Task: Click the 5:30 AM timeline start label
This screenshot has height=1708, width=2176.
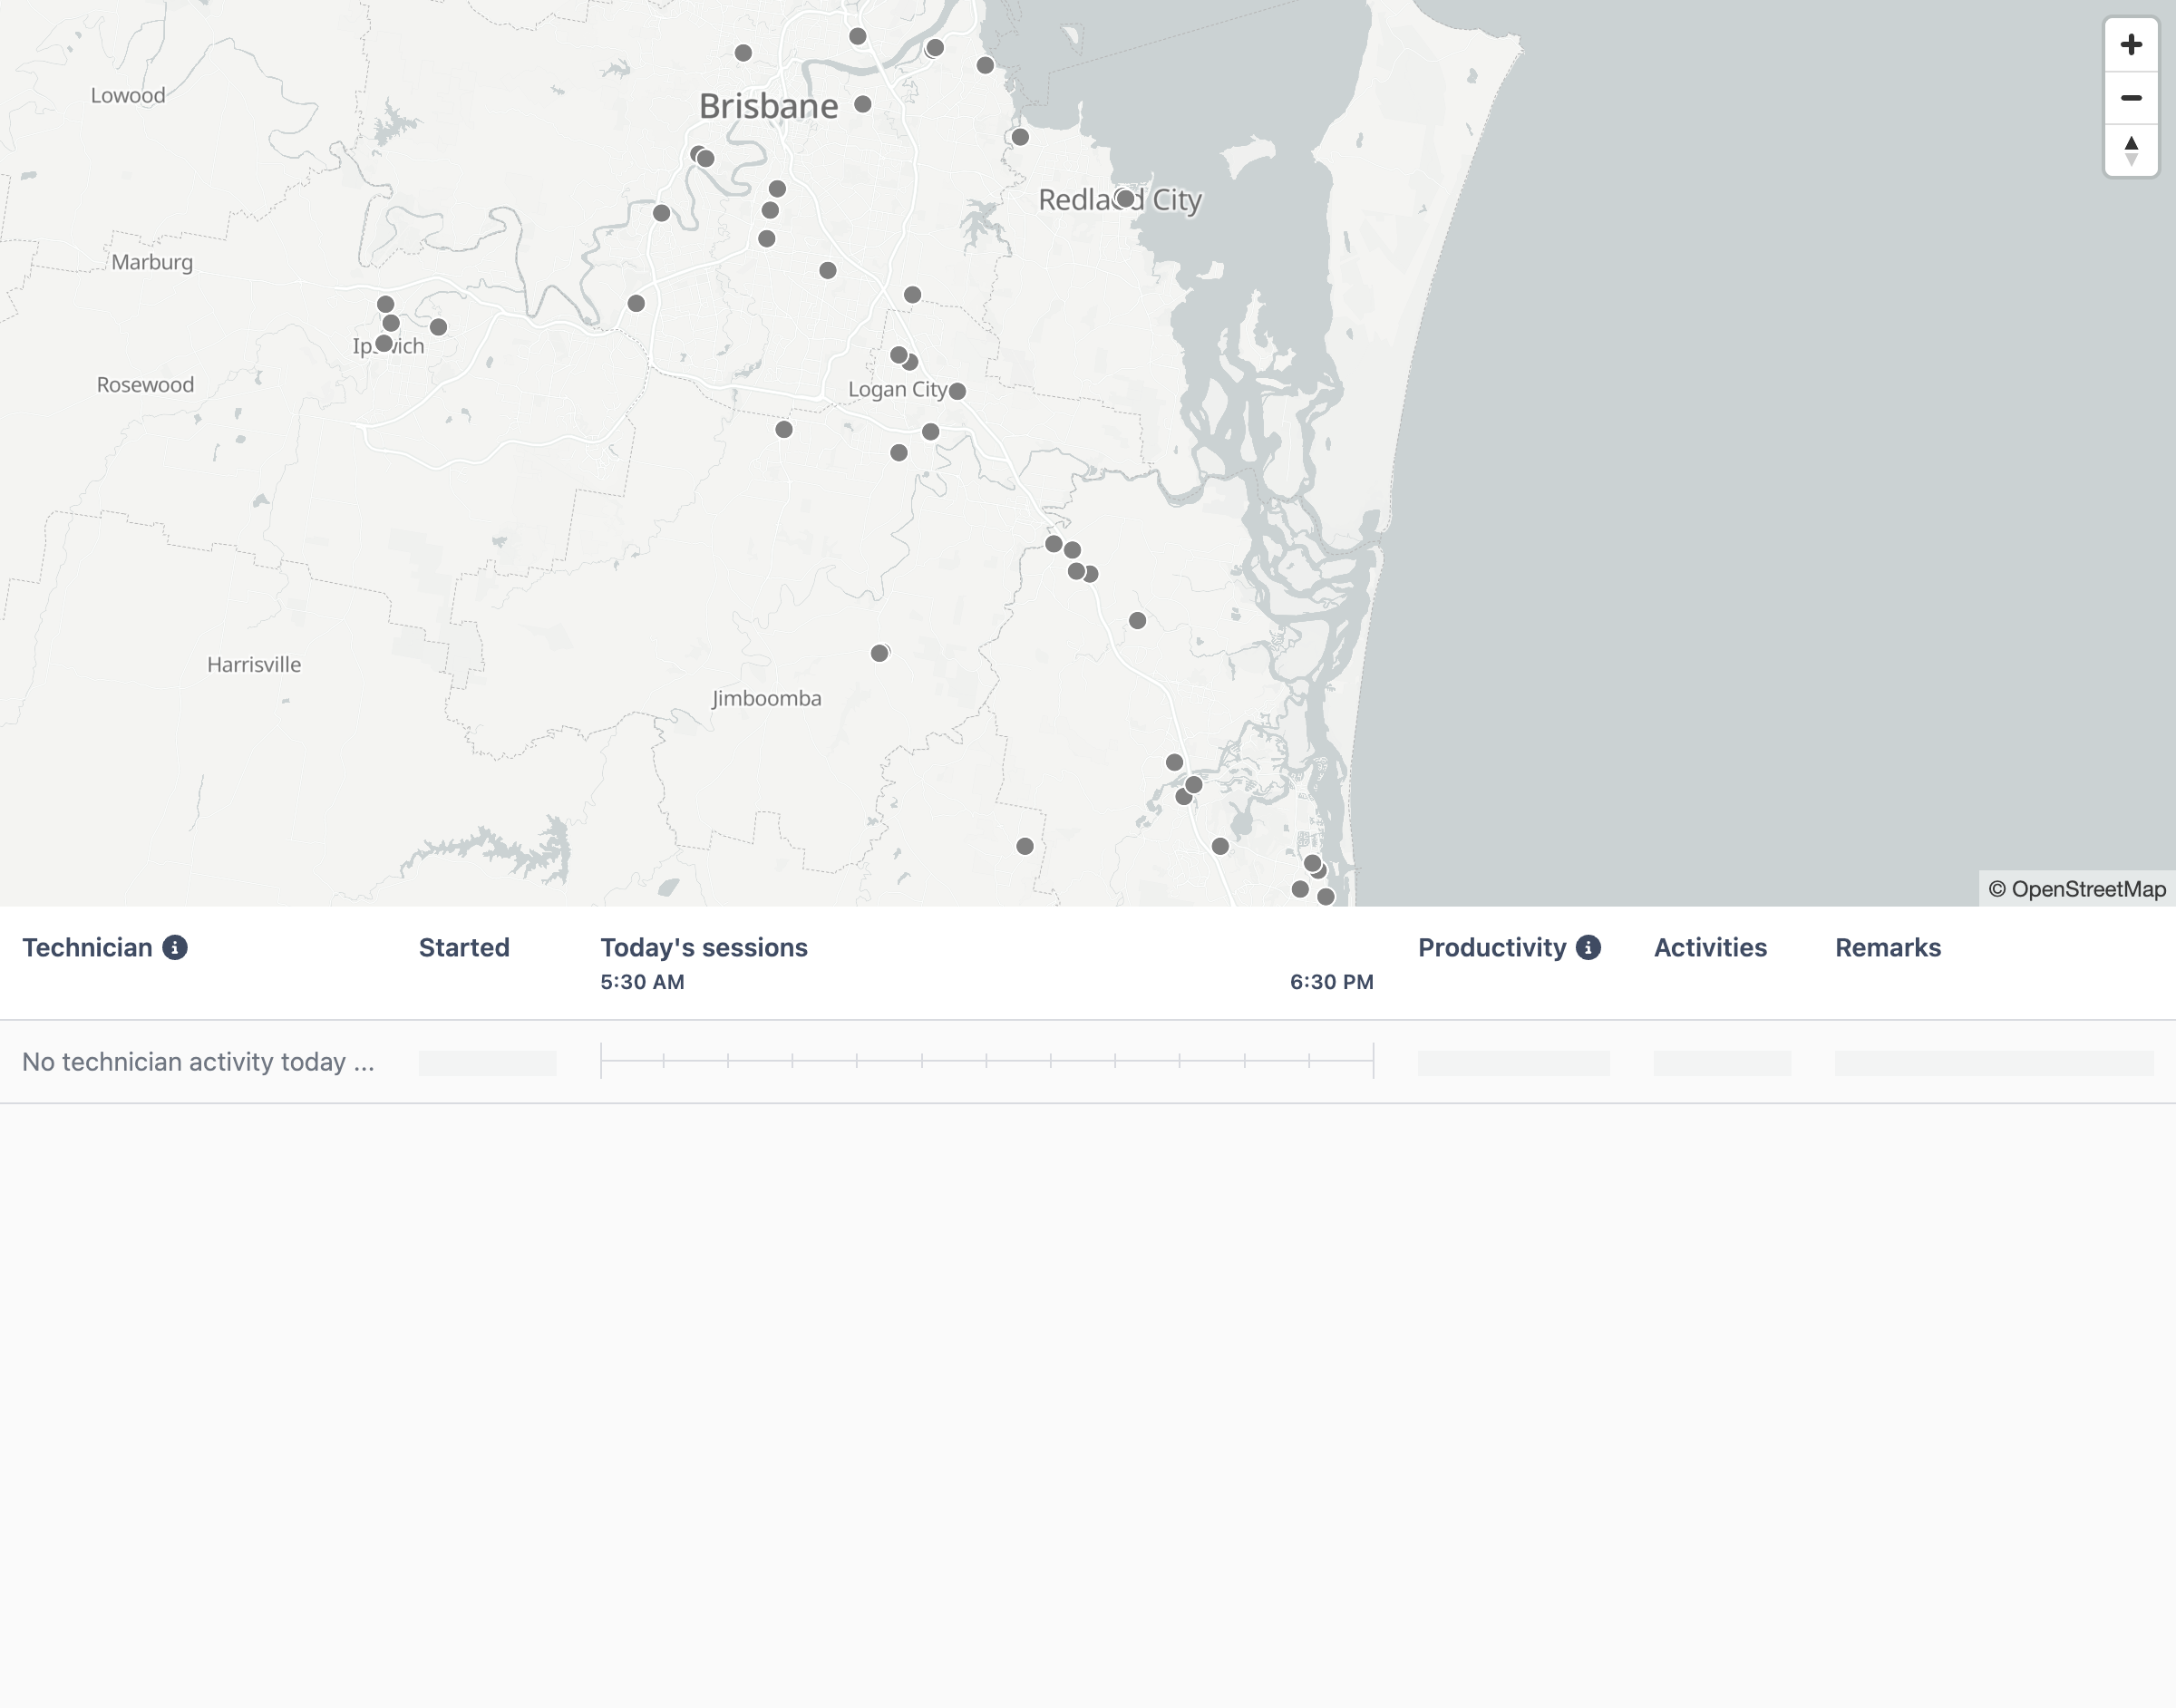Action: [x=642, y=982]
